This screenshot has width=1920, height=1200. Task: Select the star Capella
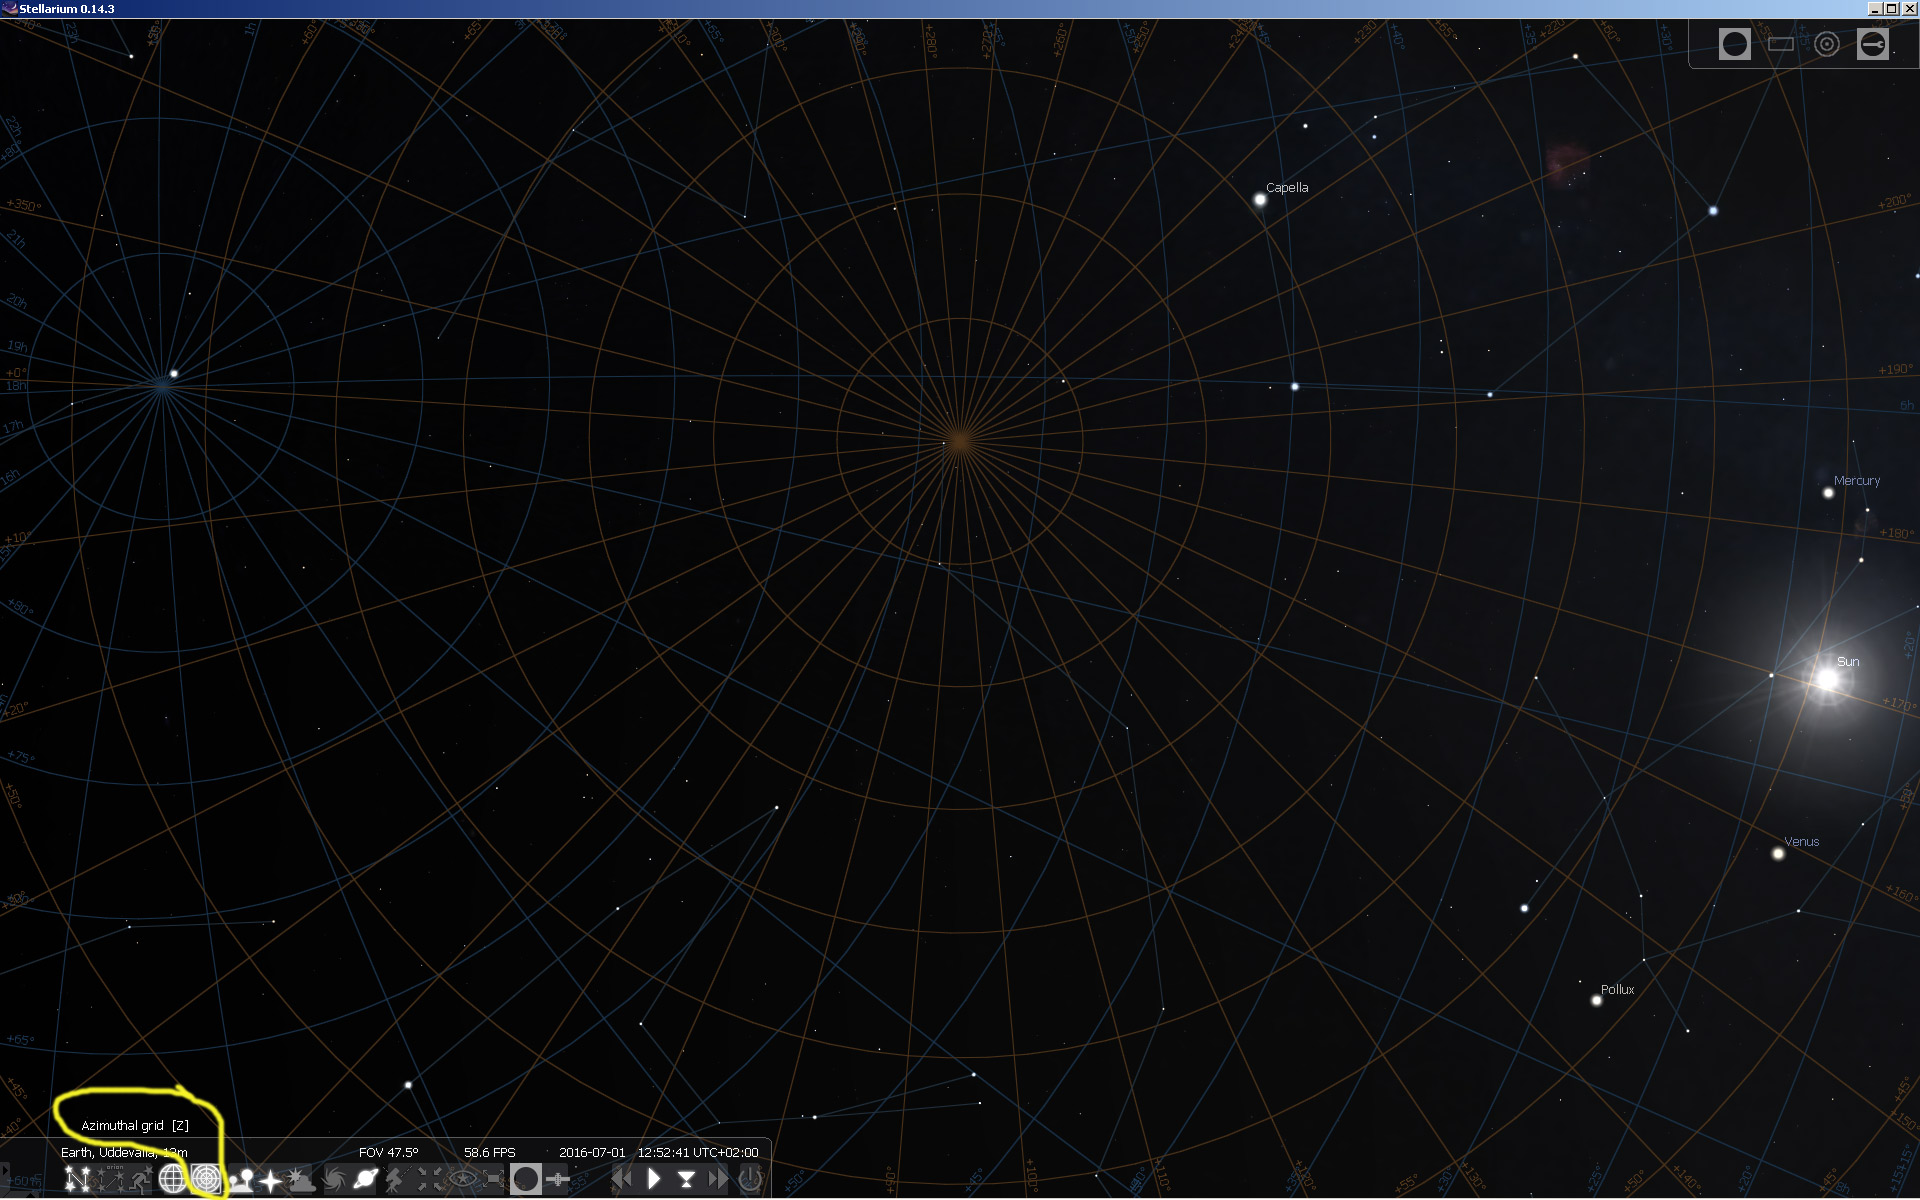click(1260, 200)
